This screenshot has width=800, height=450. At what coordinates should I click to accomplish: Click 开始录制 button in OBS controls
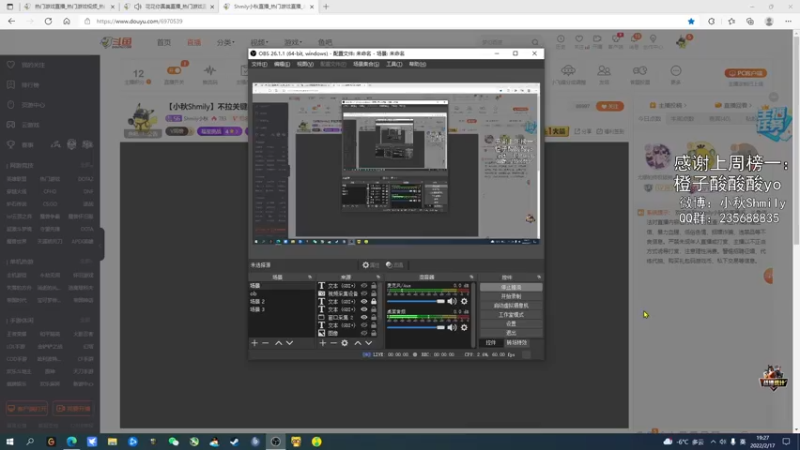[511, 296]
